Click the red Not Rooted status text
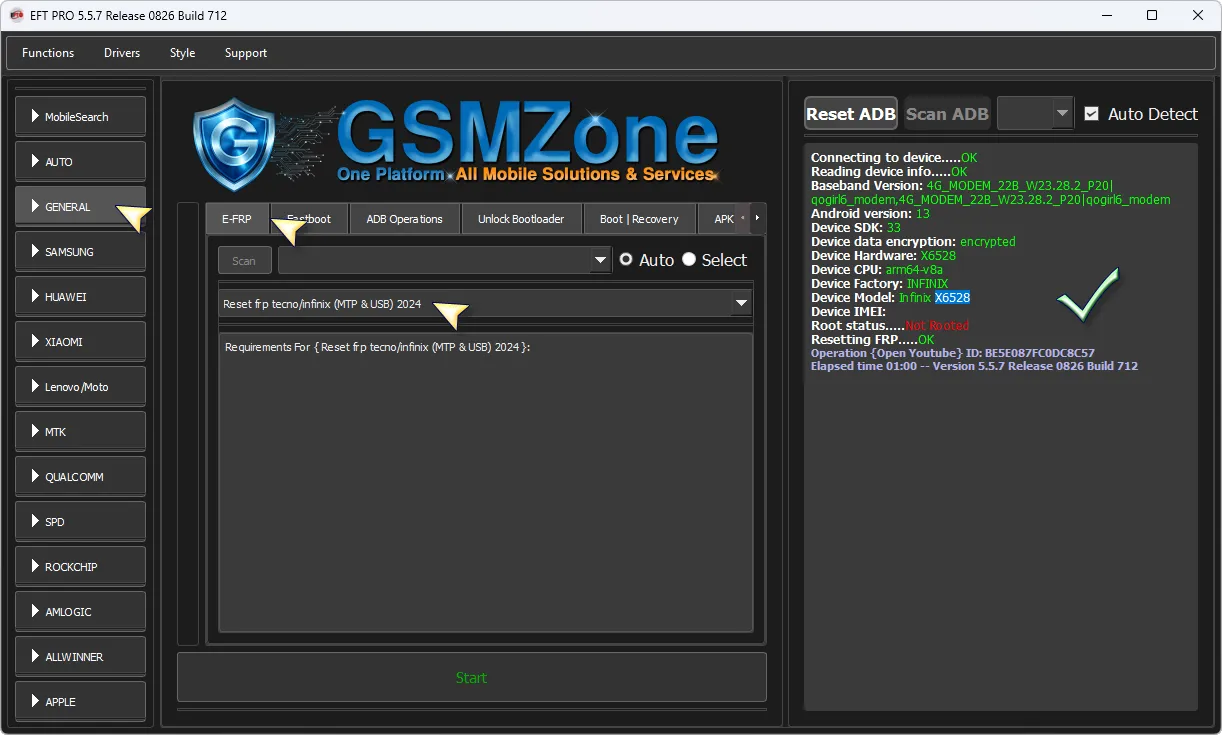The height and width of the screenshot is (735, 1222). pyautogui.click(x=937, y=325)
